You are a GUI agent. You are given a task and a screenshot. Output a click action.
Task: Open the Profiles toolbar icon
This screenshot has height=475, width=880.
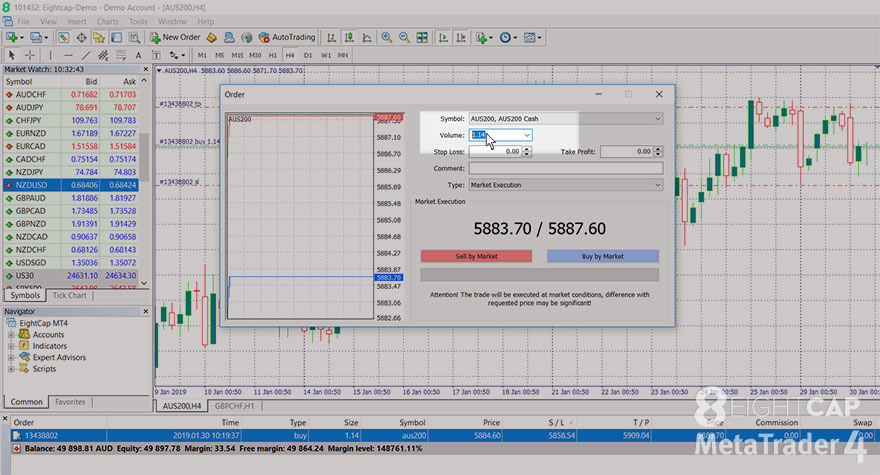pos(35,38)
